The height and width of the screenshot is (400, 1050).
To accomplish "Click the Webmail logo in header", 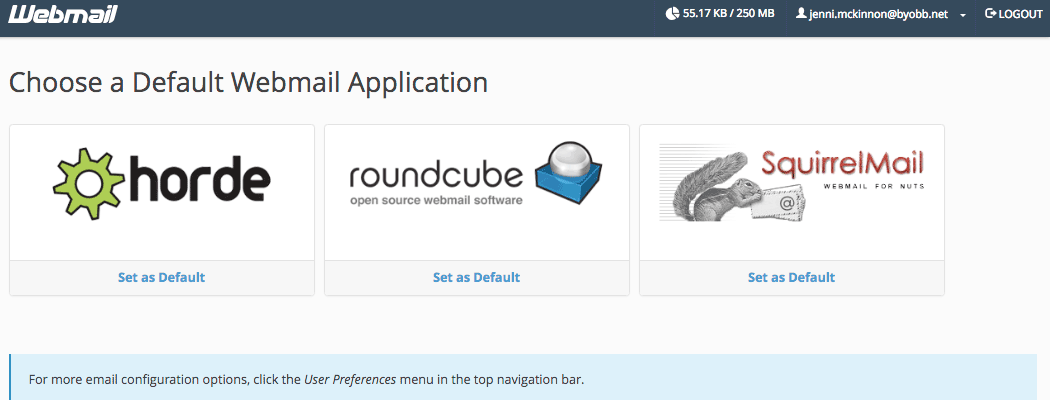I will [63, 14].
